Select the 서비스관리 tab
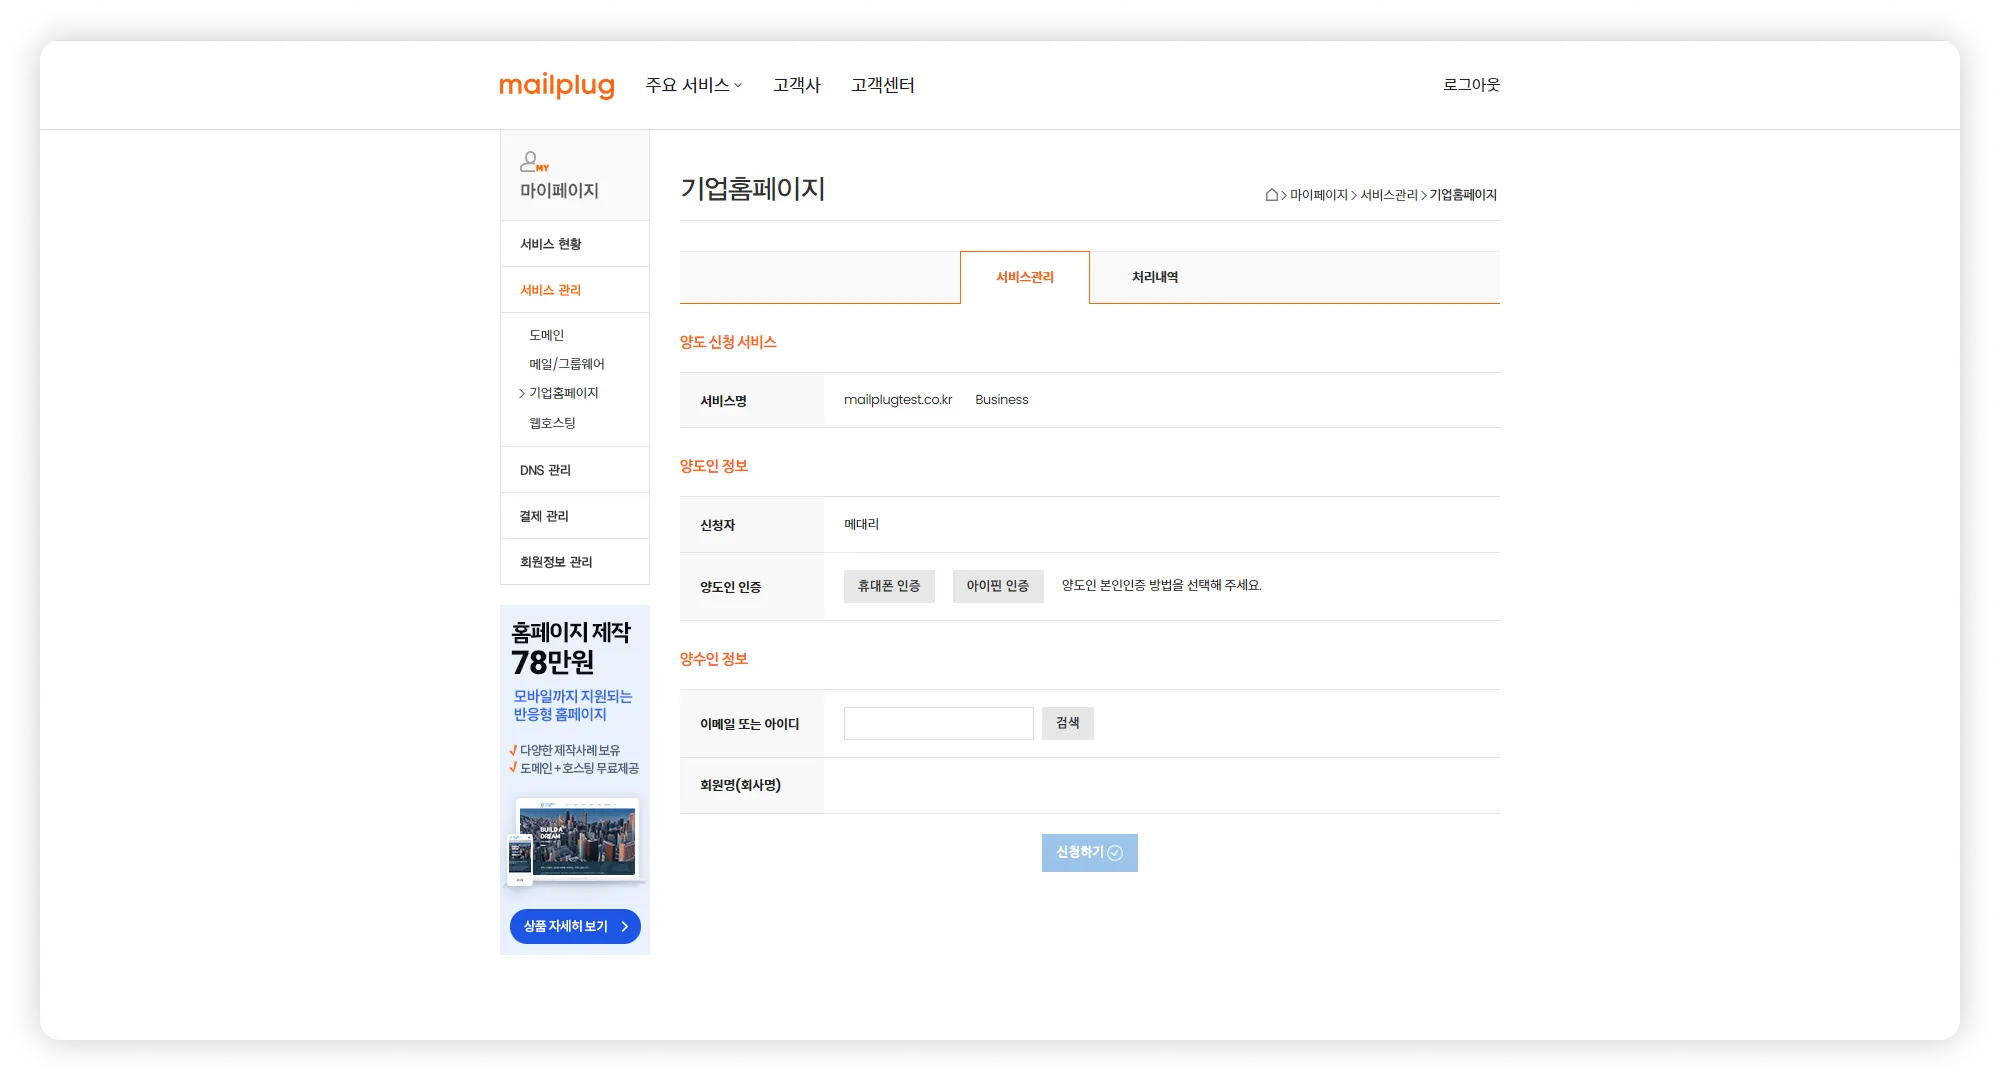 point(1024,277)
